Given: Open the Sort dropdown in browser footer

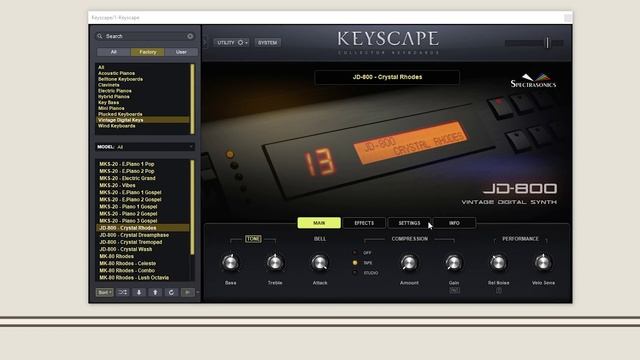Looking at the screenshot, I should point(104,292).
